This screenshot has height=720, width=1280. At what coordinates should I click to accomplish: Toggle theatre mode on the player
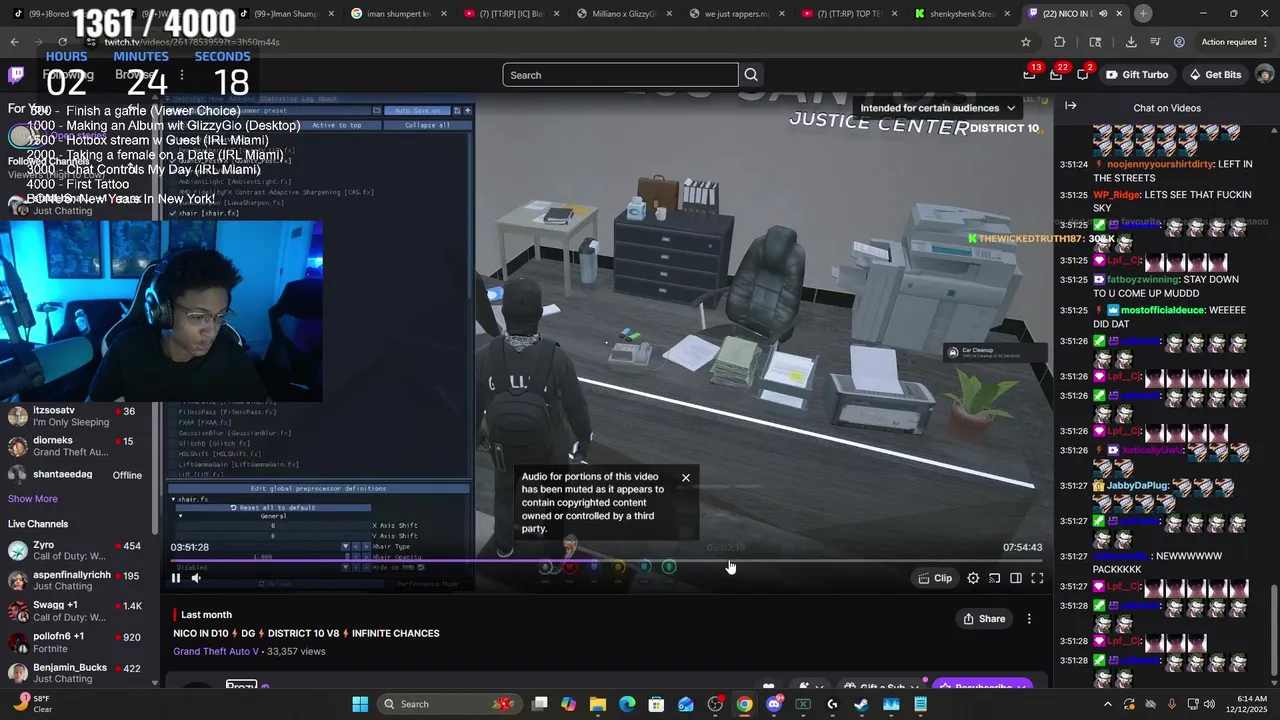pos(1016,578)
